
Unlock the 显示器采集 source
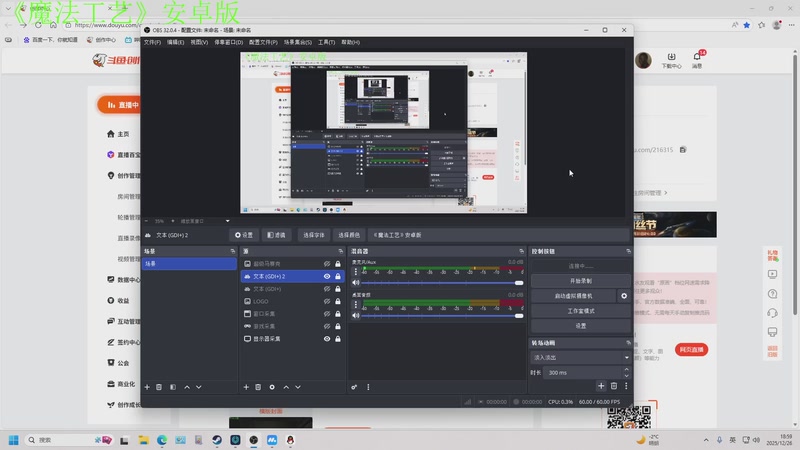tap(338, 339)
